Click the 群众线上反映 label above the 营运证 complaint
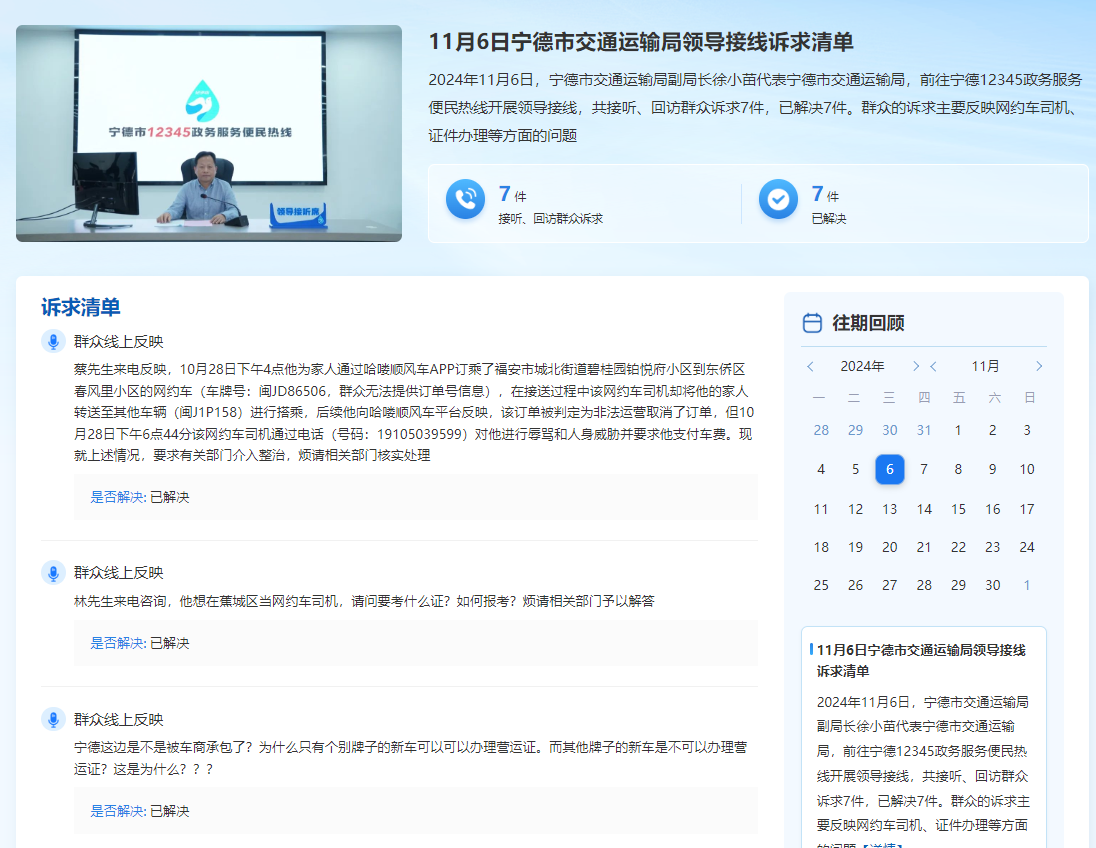 point(119,719)
